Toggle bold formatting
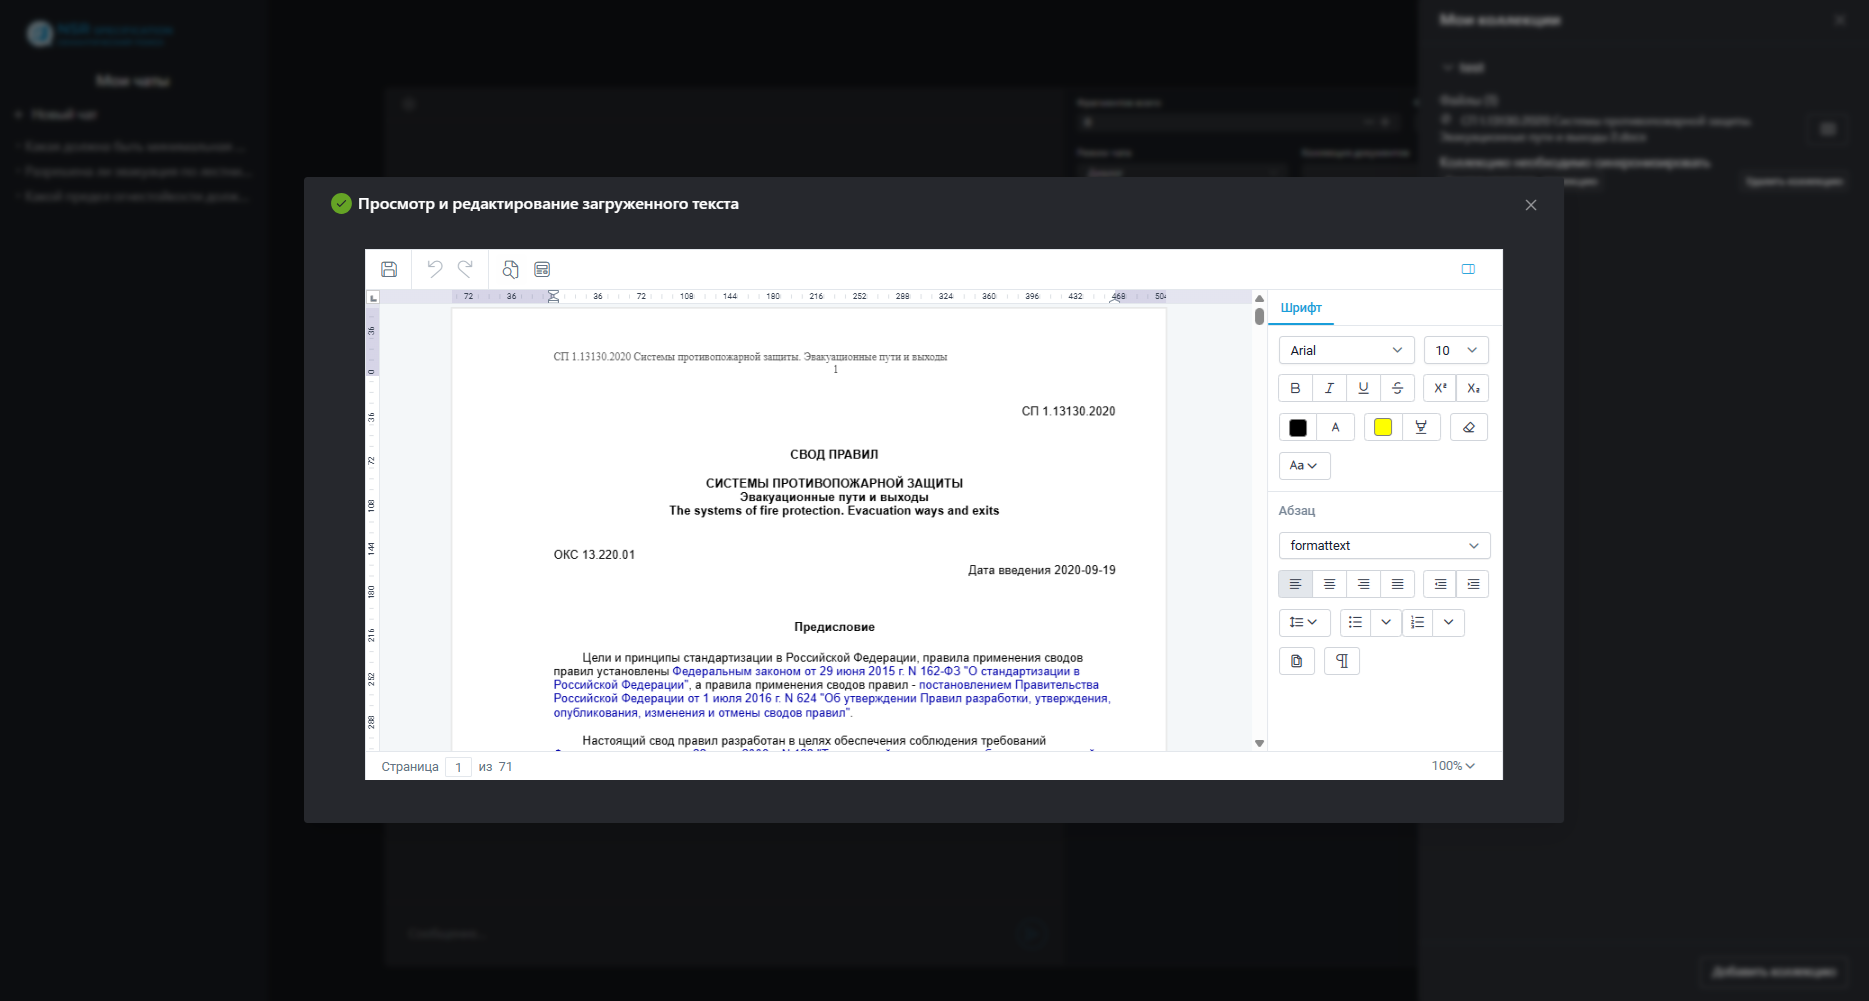 click(1295, 388)
